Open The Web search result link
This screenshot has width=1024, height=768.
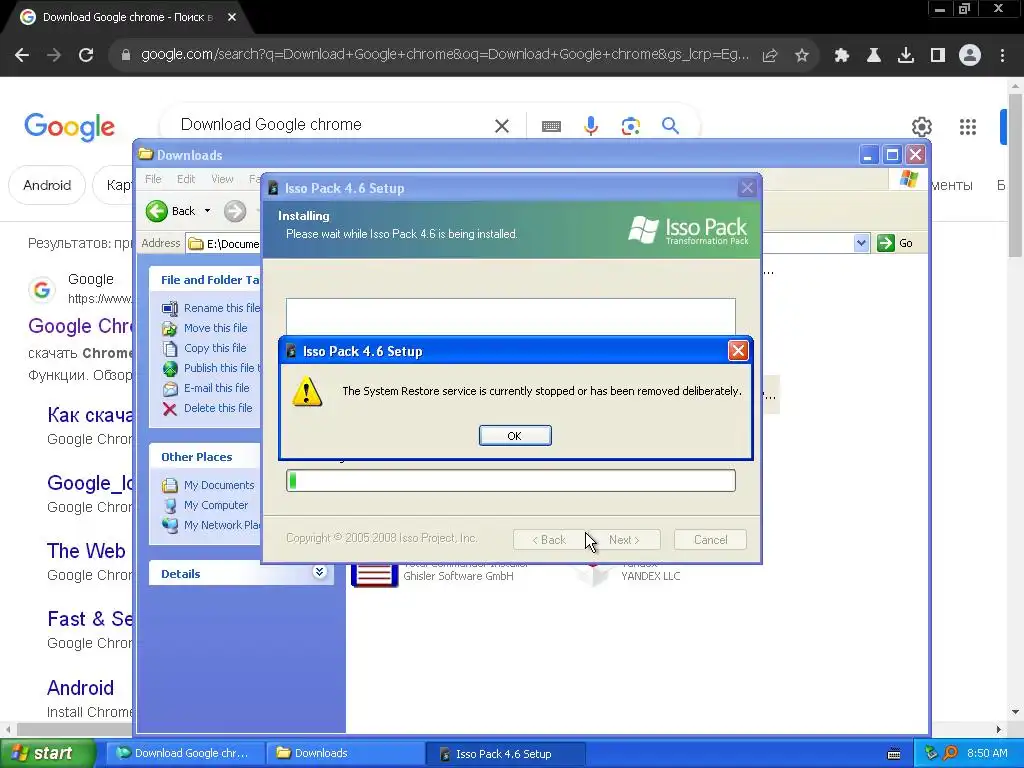(x=86, y=551)
